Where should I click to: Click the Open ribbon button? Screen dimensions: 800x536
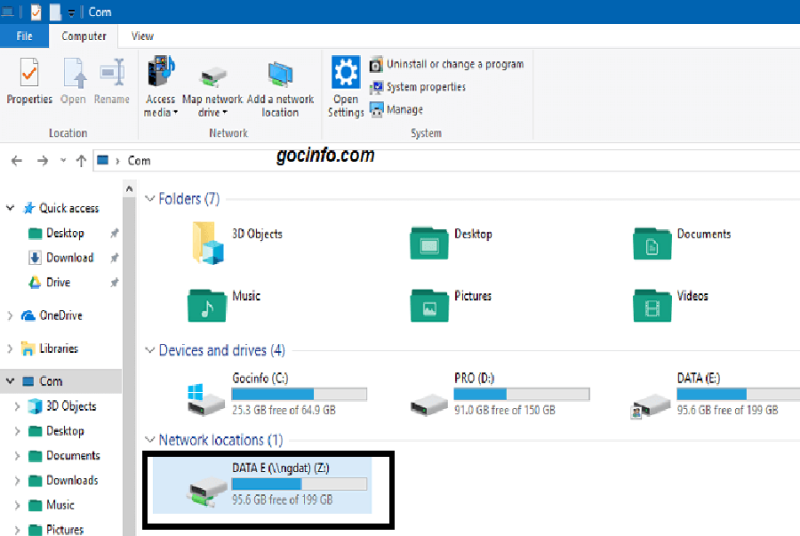pos(73,81)
